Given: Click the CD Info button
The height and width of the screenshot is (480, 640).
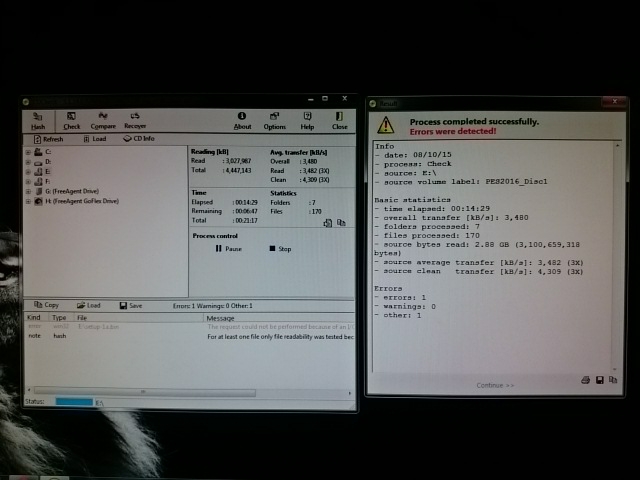Looking at the screenshot, I should (138, 139).
